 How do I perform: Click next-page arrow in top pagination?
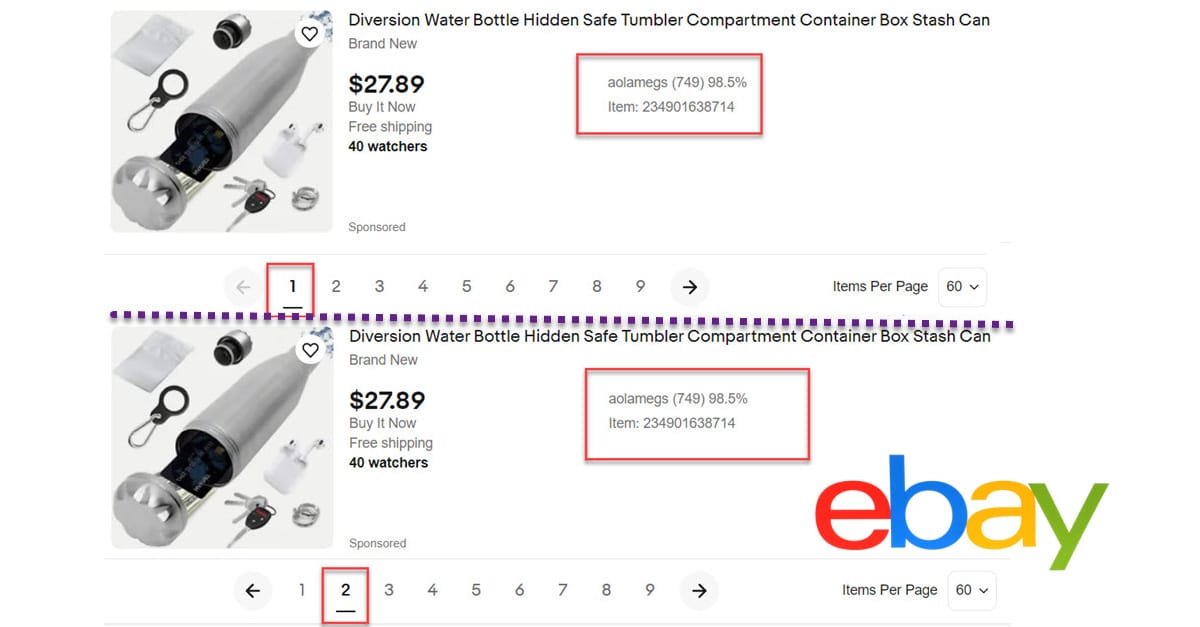[689, 287]
